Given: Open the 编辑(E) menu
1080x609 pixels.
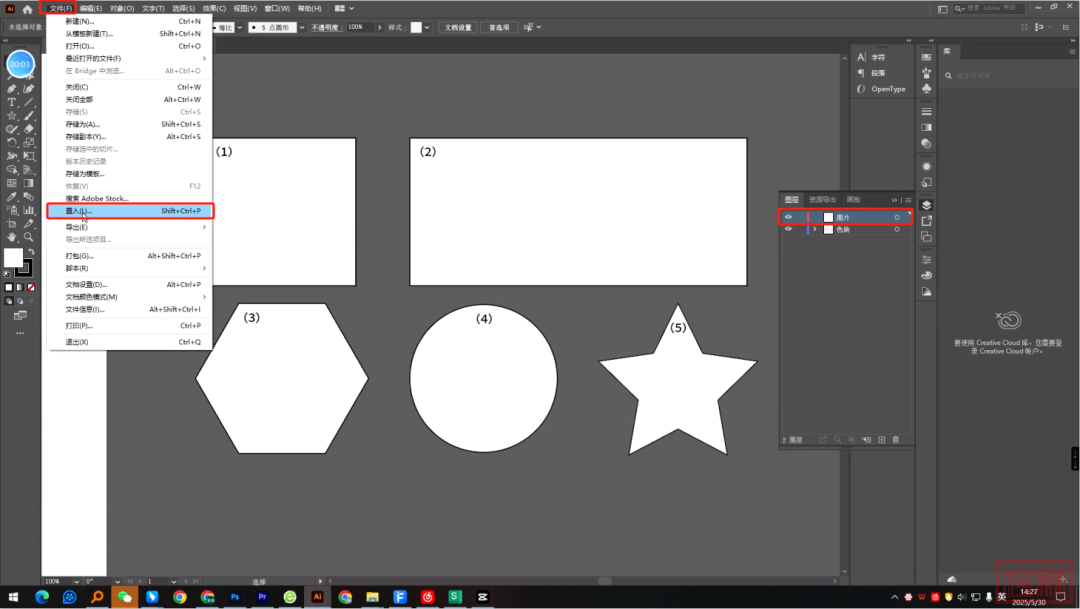Looking at the screenshot, I should 90,9.
